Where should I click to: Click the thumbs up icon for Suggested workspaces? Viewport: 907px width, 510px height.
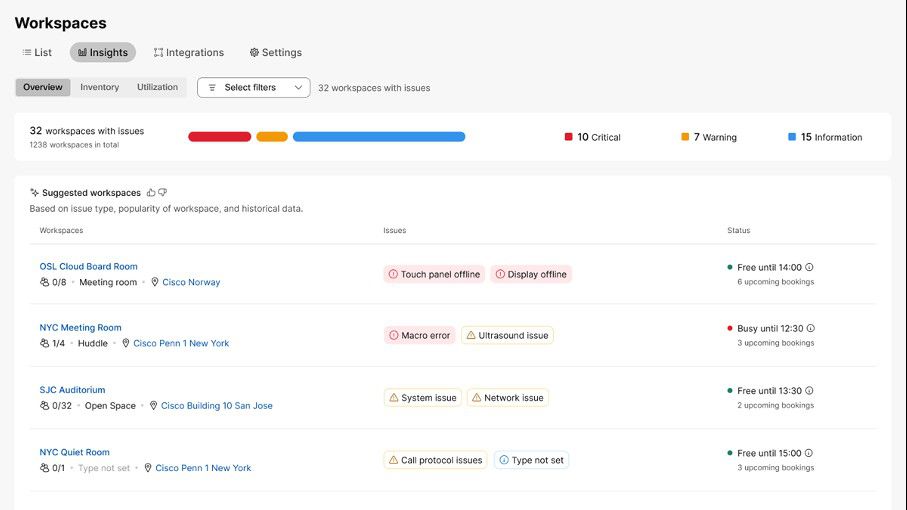(151, 192)
